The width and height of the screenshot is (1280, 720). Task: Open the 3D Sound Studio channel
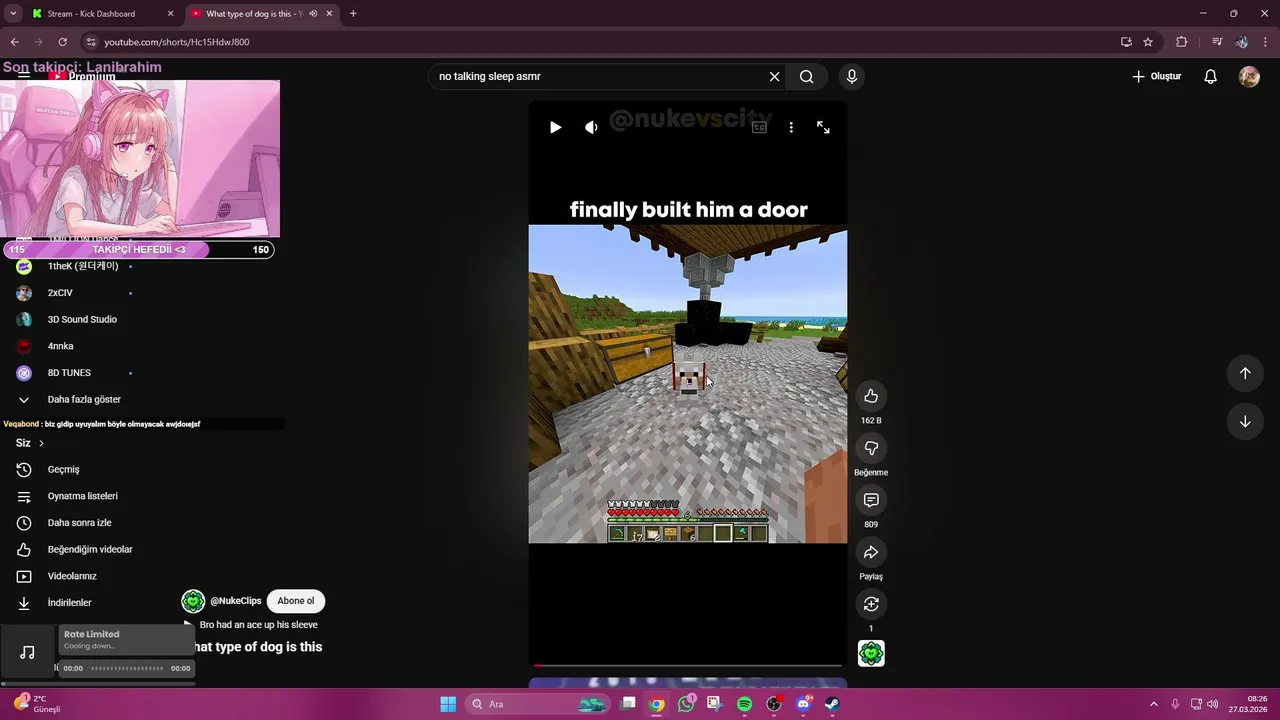tap(82, 319)
